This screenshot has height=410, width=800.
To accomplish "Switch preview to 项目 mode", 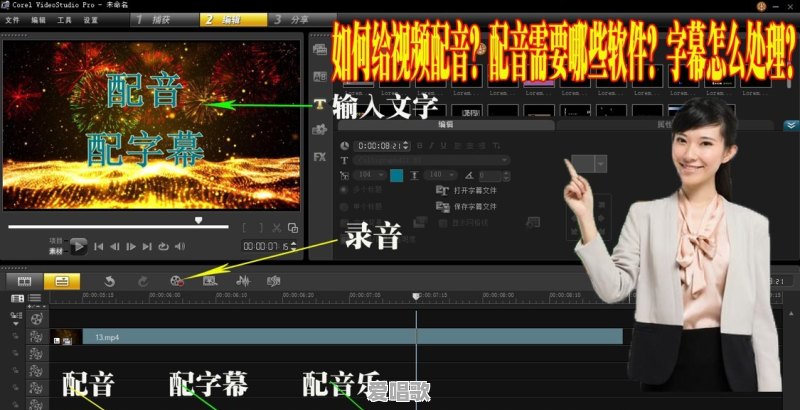I will 56,241.
